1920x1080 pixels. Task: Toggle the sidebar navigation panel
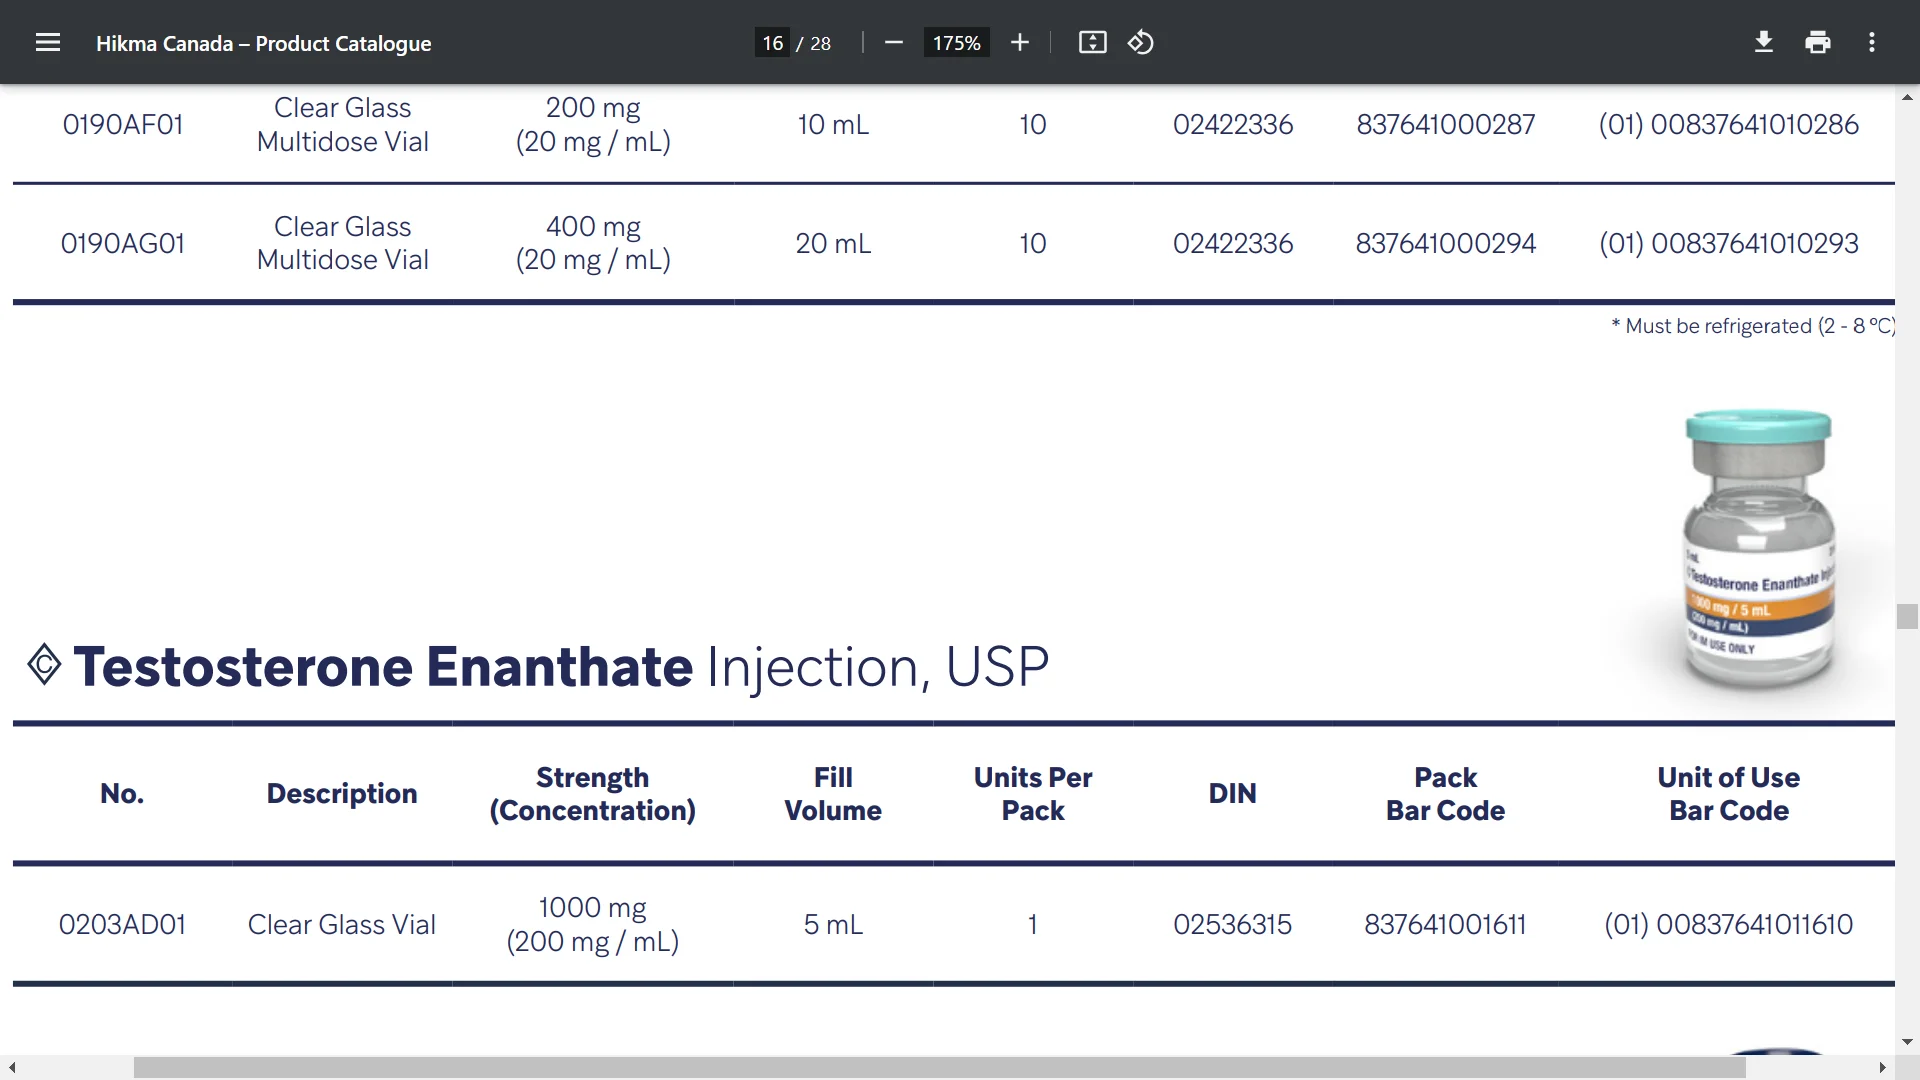coord(46,42)
